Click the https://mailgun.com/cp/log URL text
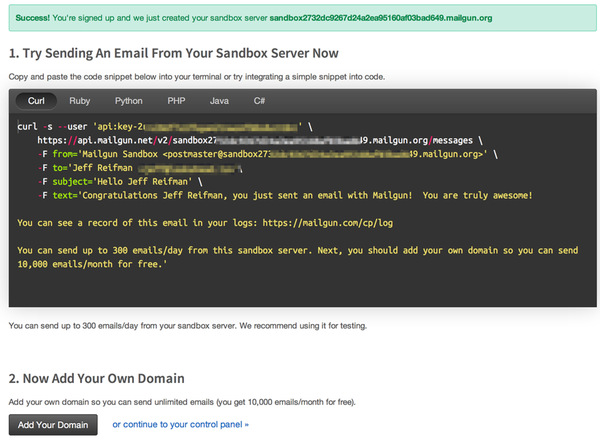 coord(328,223)
